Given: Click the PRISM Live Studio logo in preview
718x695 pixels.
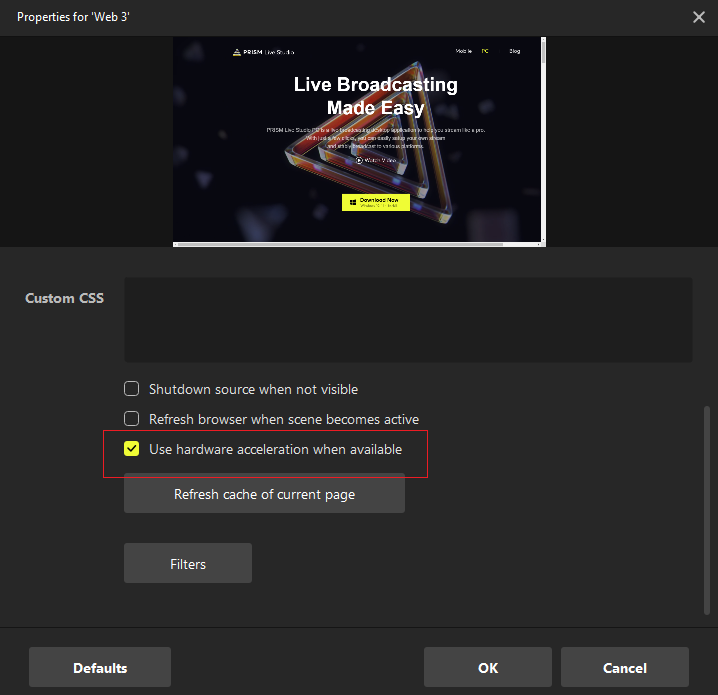Looking at the screenshot, I should coord(257,51).
